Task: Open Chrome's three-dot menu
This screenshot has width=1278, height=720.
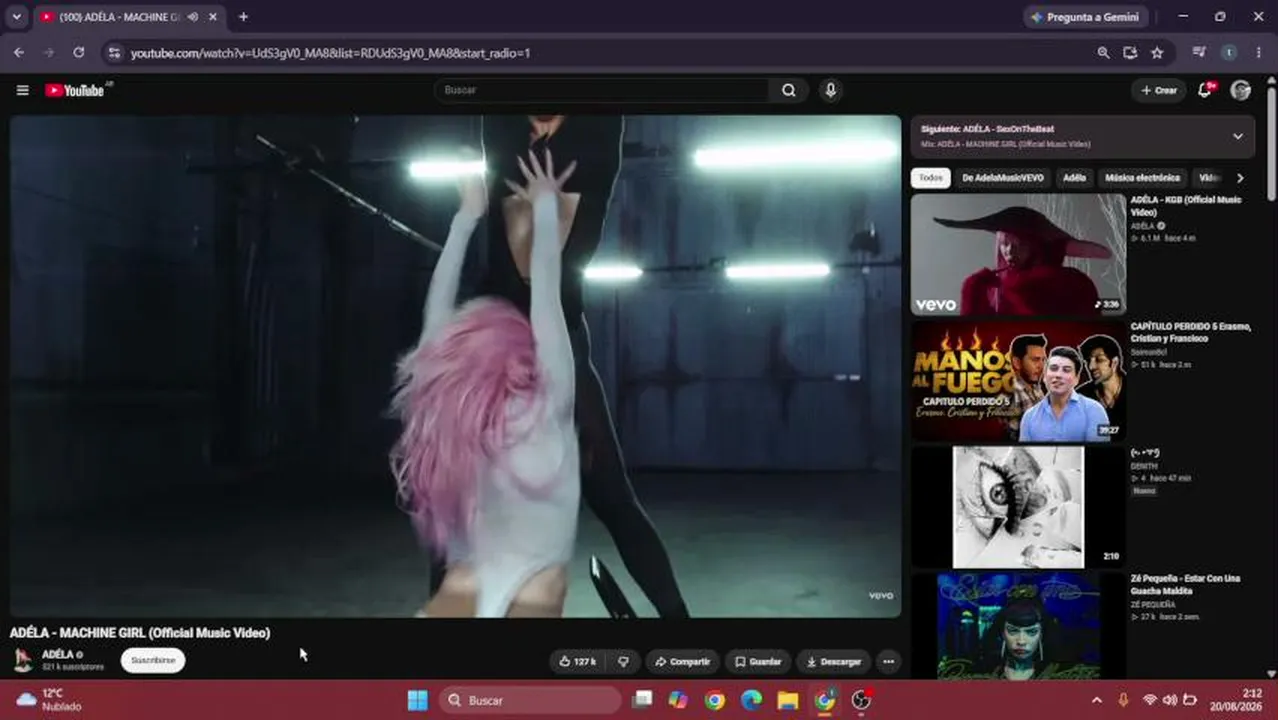Action: tap(1259, 53)
